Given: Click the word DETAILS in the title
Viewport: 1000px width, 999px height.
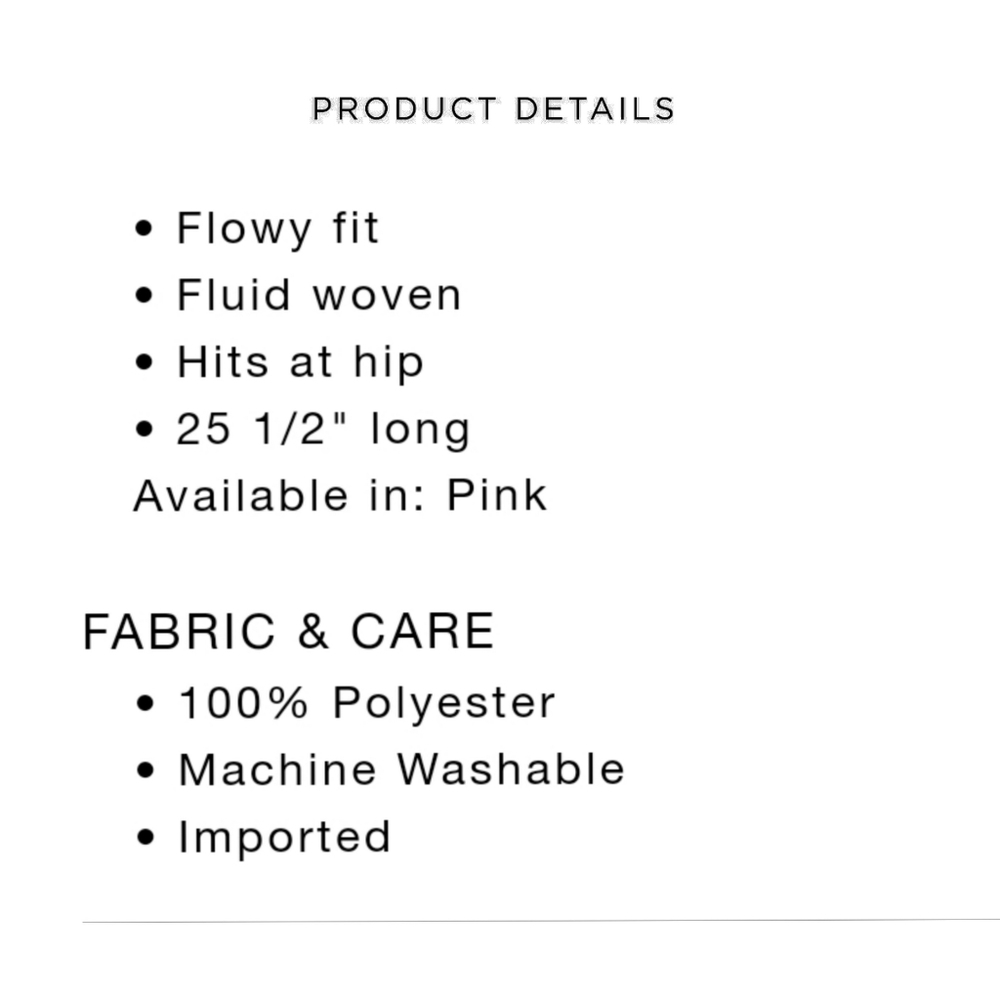Looking at the screenshot, I should 595,109.
